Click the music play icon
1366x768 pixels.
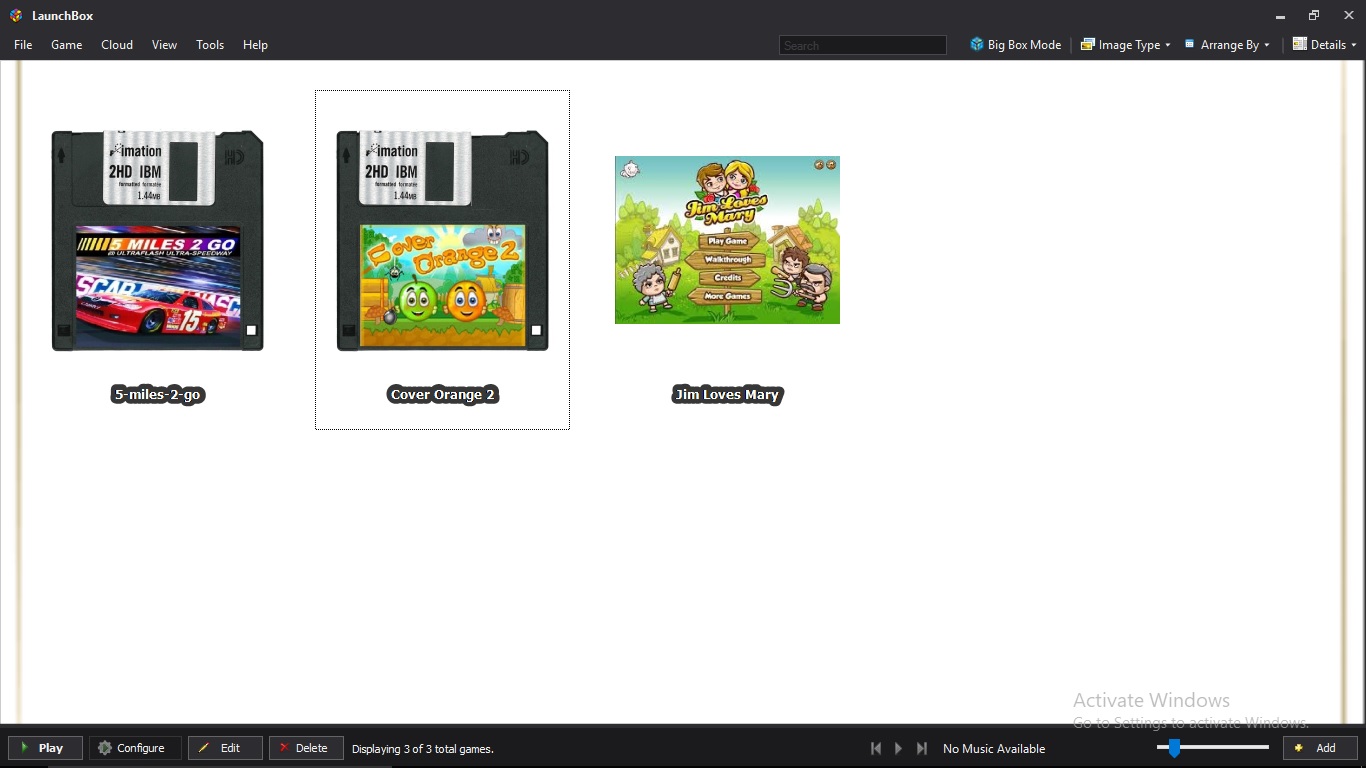[898, 748]
